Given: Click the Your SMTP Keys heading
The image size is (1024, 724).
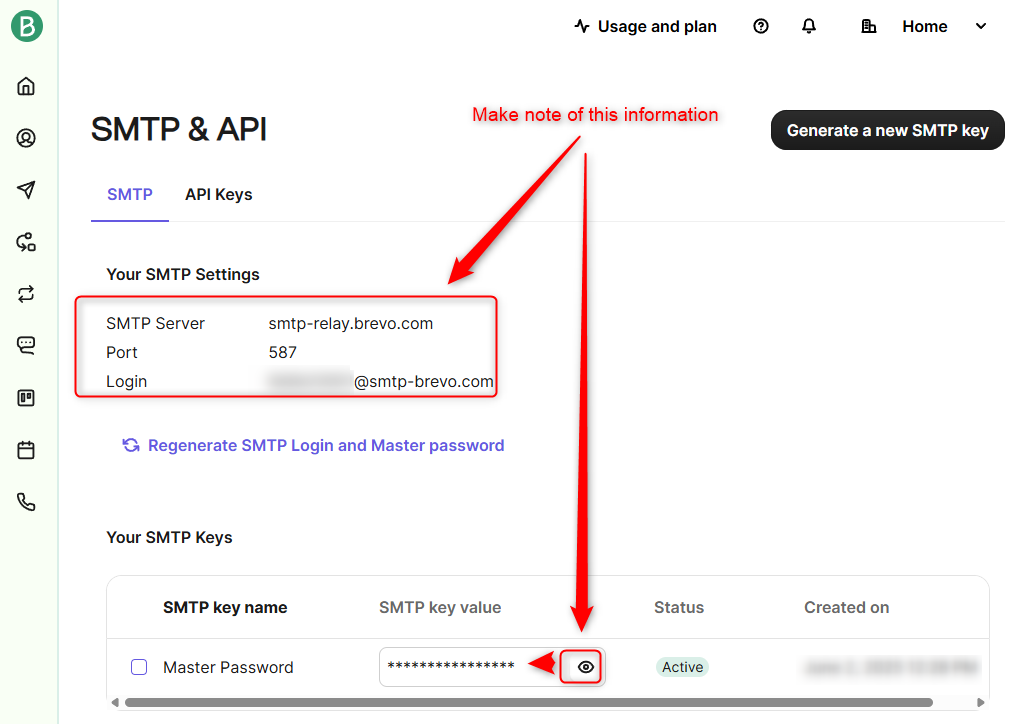Looking at the screenshot, I should pyautogui.click(x=169, y=537).
